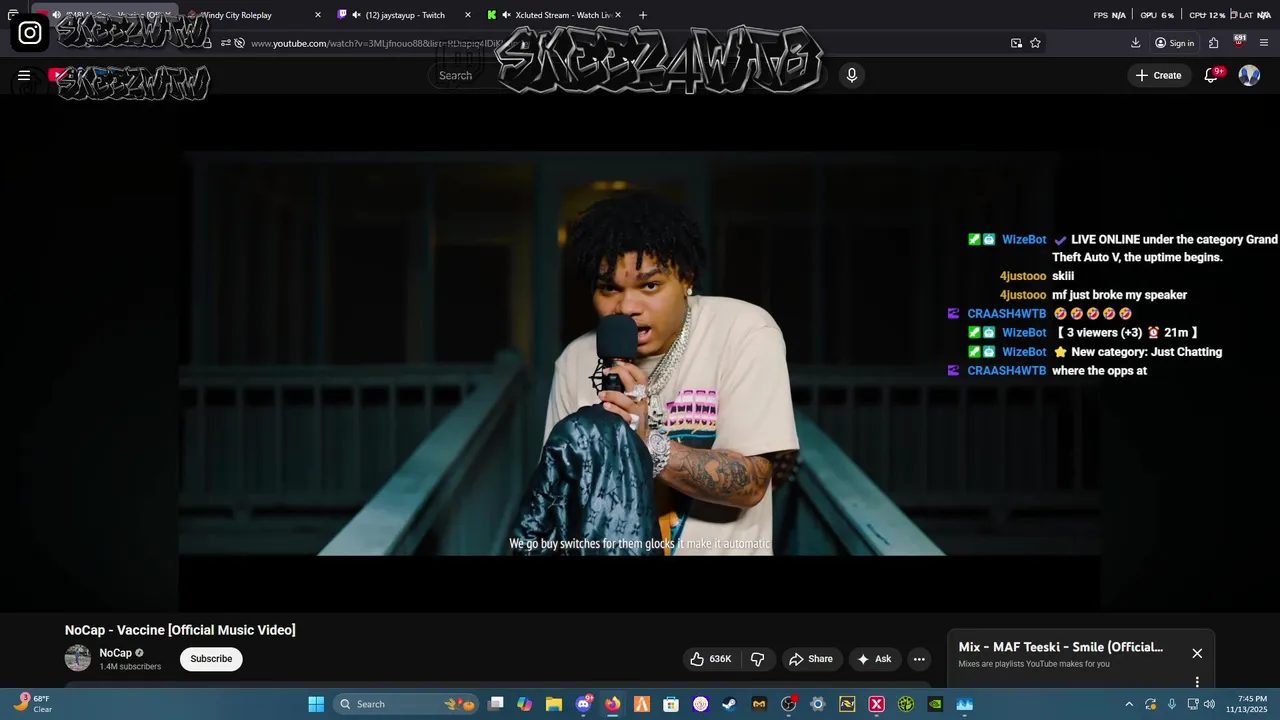The height and width of the screenshot is (720, 1280).
Task: Share the video
Action: [x=811, y=659]
